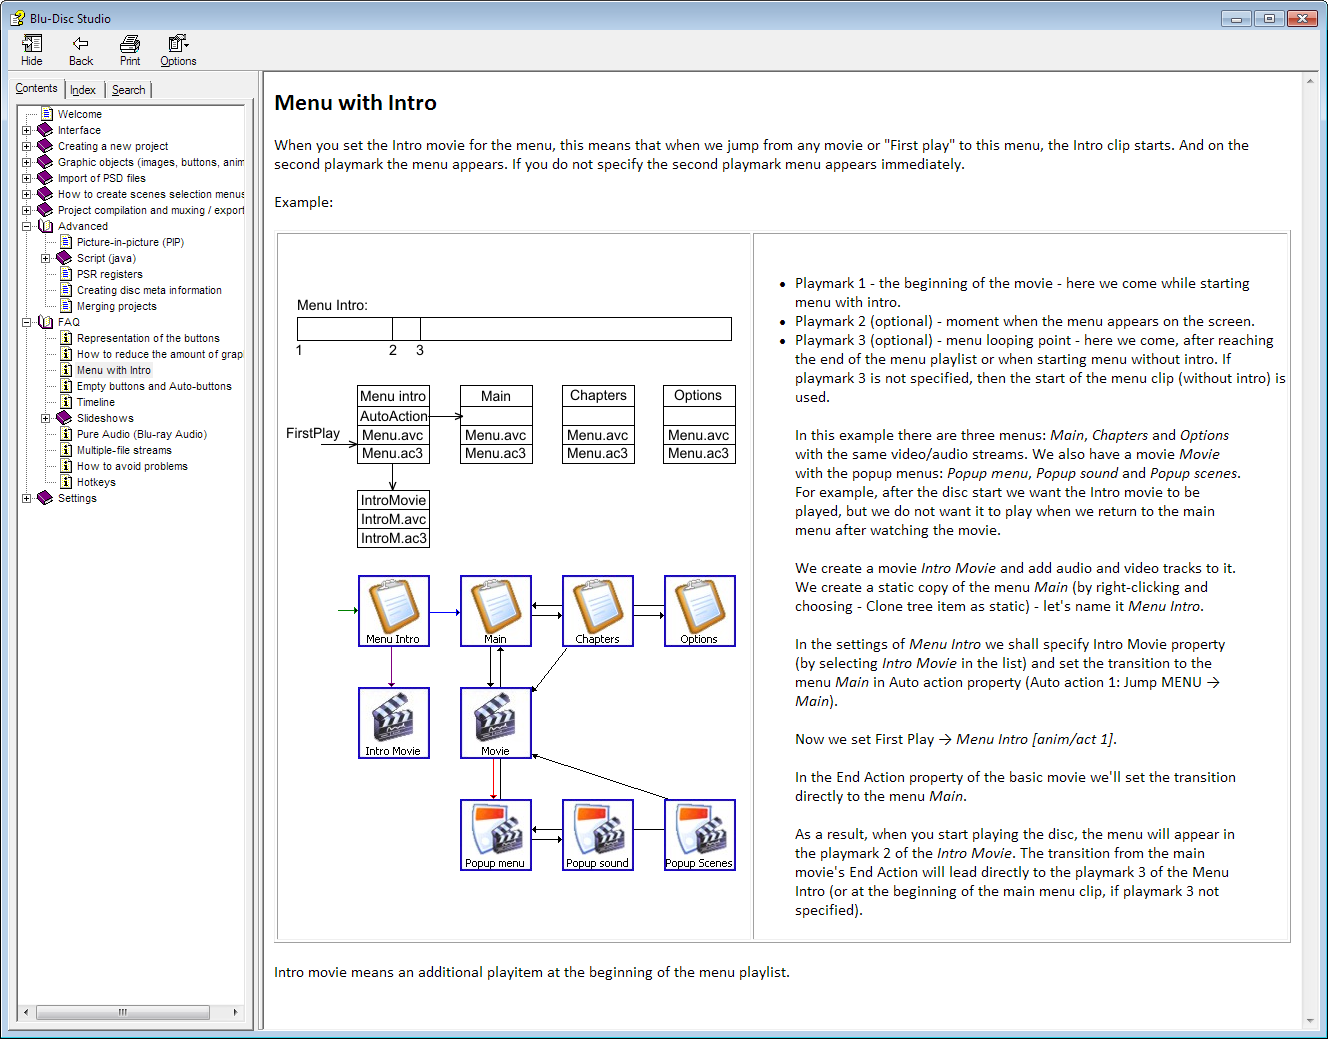Open Empty buttons and Auto-buttons topic
The width and height of the screenshot is (1328, 1039).
(154, 386)
